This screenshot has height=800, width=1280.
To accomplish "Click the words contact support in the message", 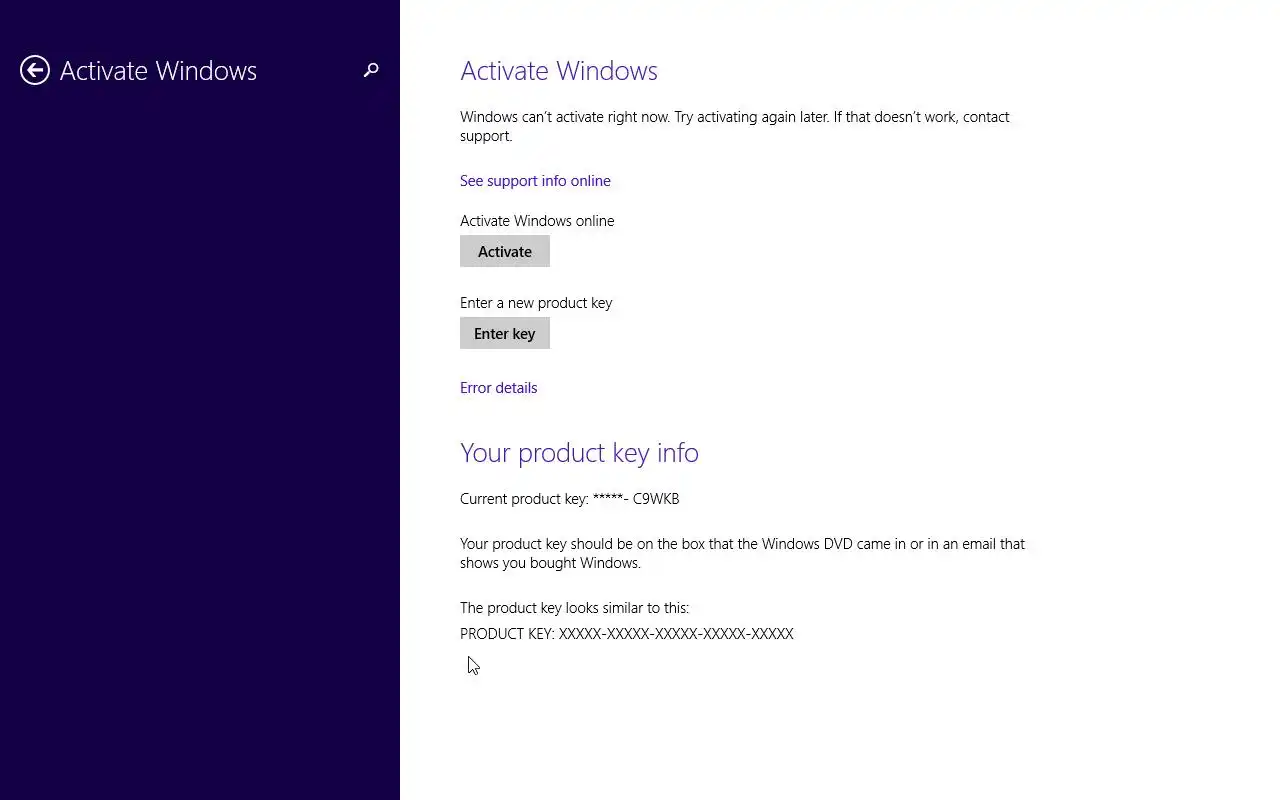I will click(735, 126).
